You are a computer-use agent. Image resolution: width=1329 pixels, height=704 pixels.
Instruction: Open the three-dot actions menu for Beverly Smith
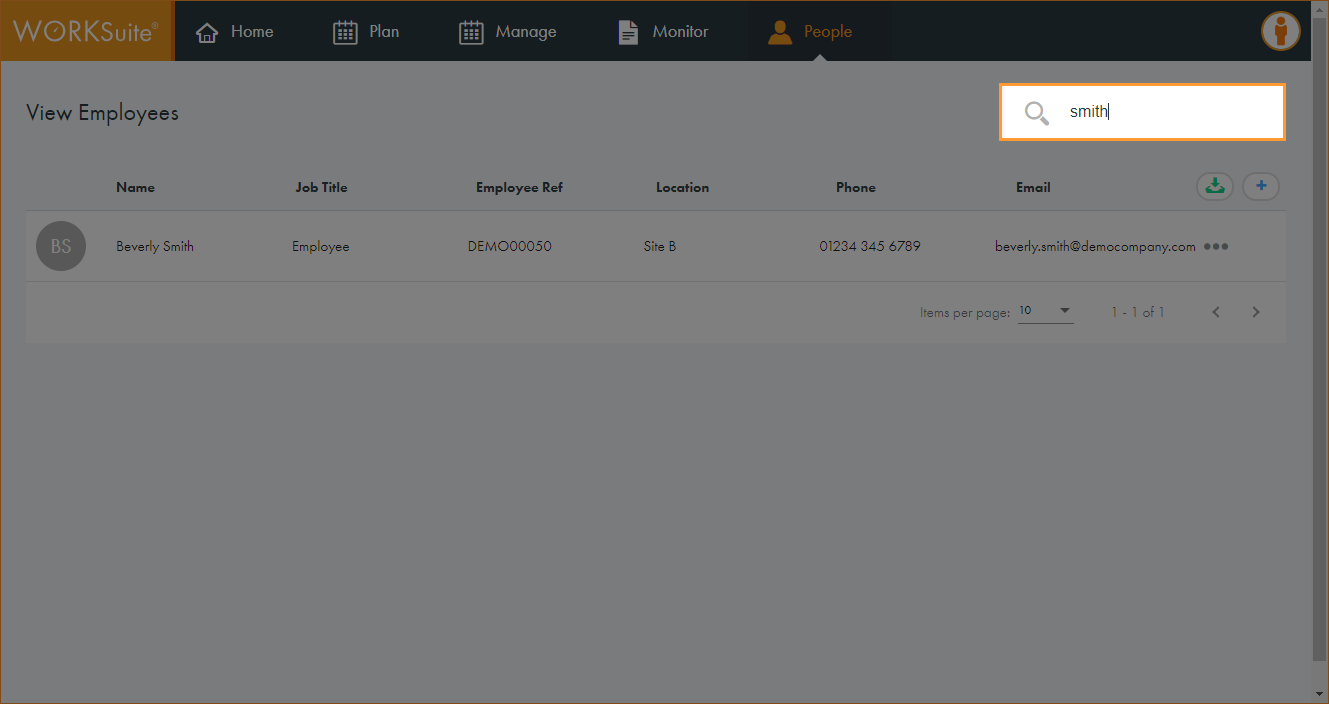[x=1216, y=247]
